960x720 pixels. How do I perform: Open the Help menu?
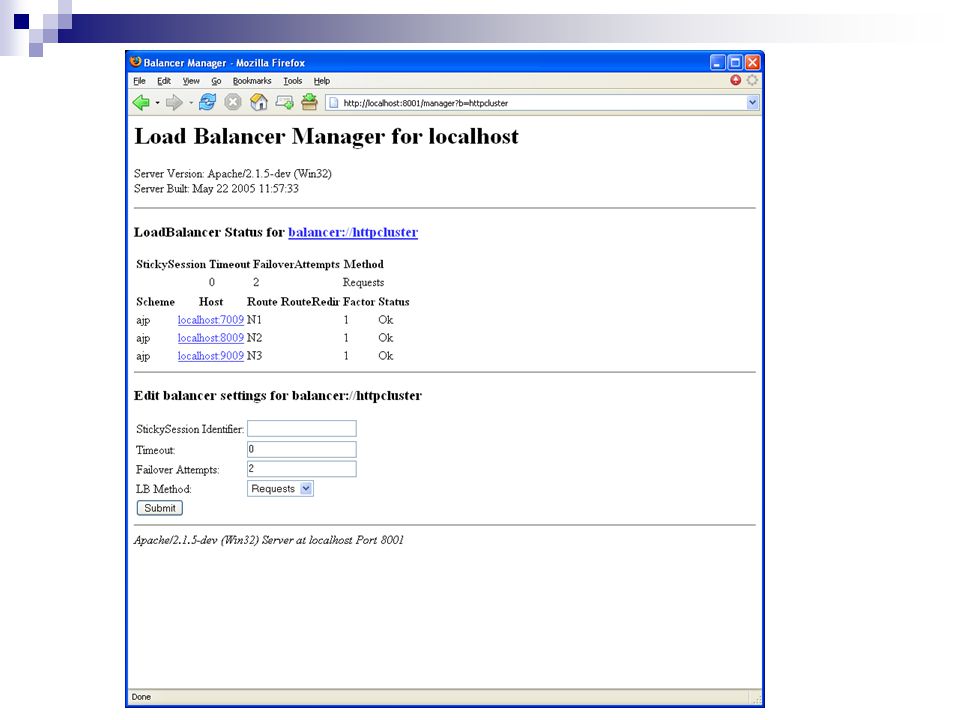[322, 81]
